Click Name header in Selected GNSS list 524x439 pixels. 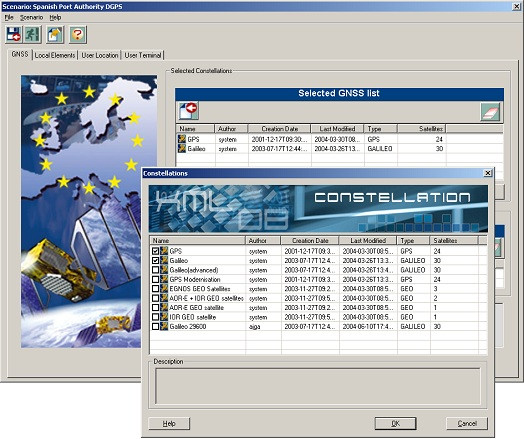[195, 129]
